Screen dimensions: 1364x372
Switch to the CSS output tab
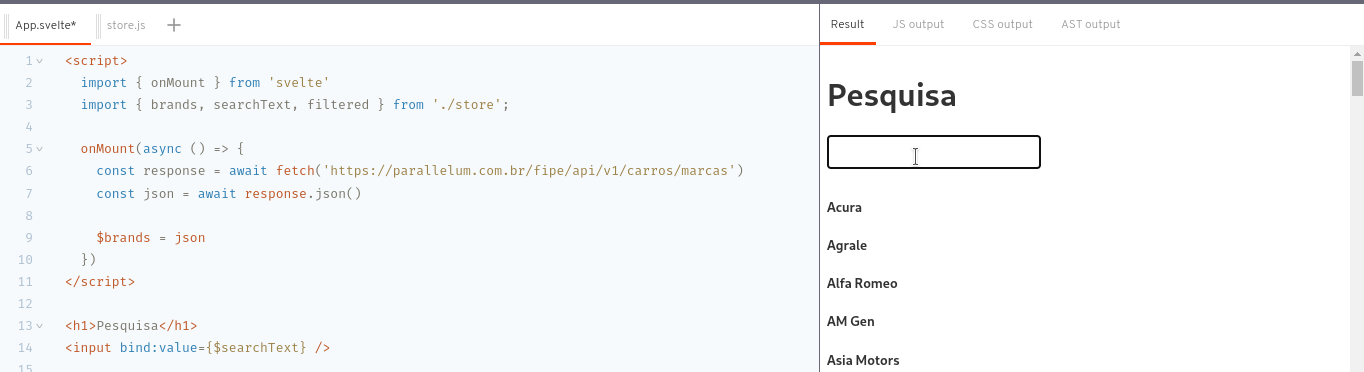tap(1002, 24)
